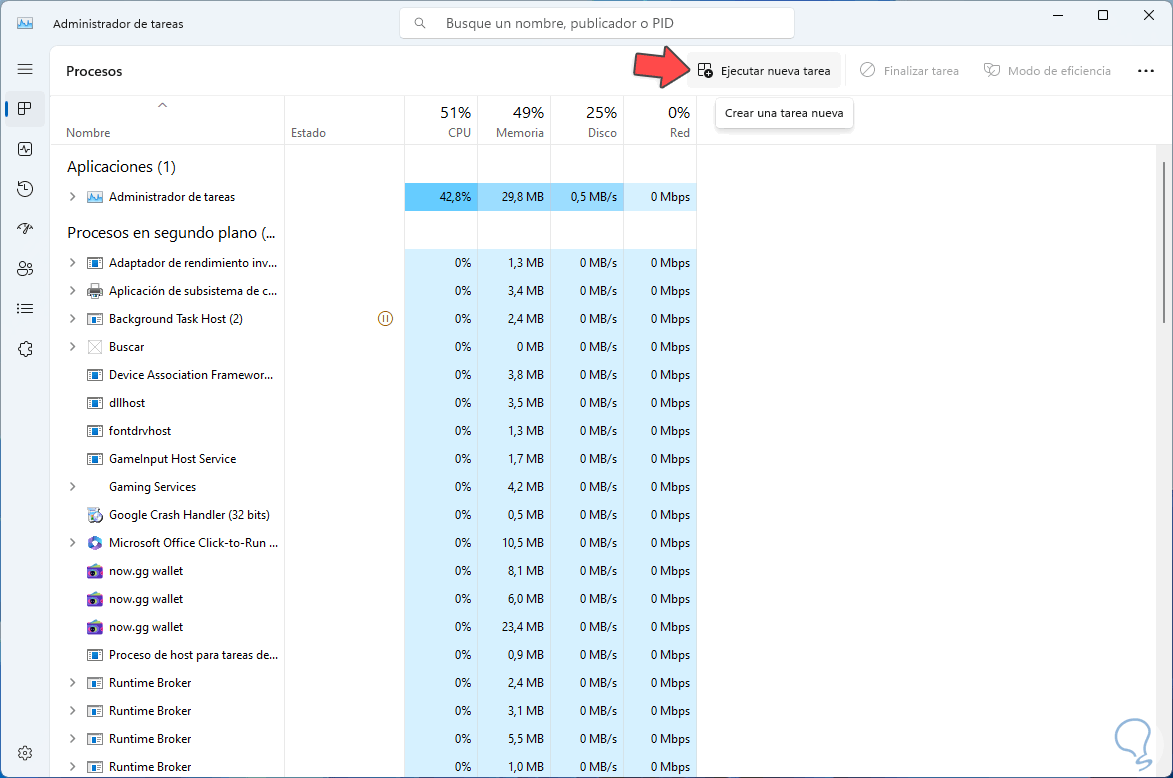Click the dllhost process icon
Screen dimensions: 1173x778
click(95, 403)
